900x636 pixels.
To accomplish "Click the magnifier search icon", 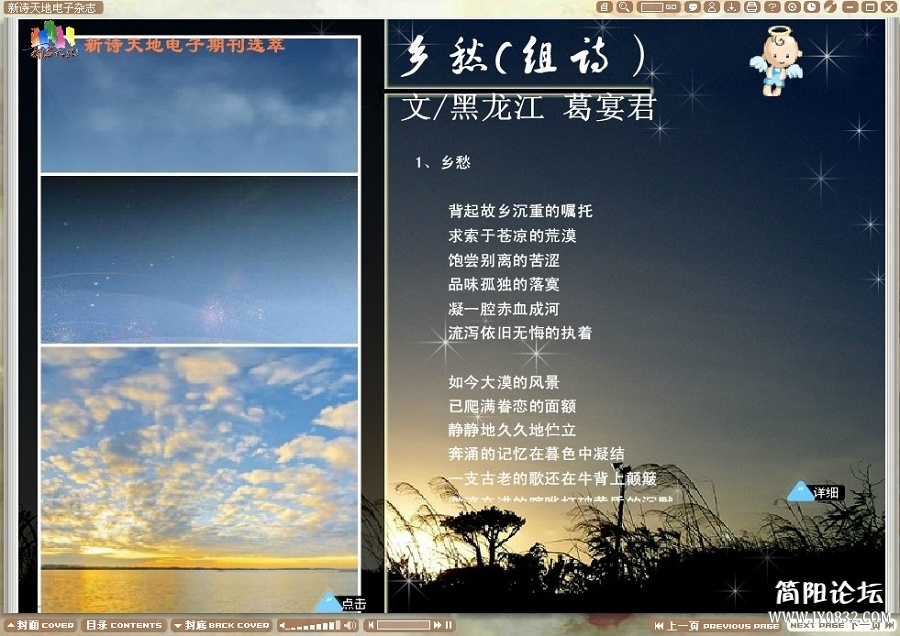I will pos(624,7).
